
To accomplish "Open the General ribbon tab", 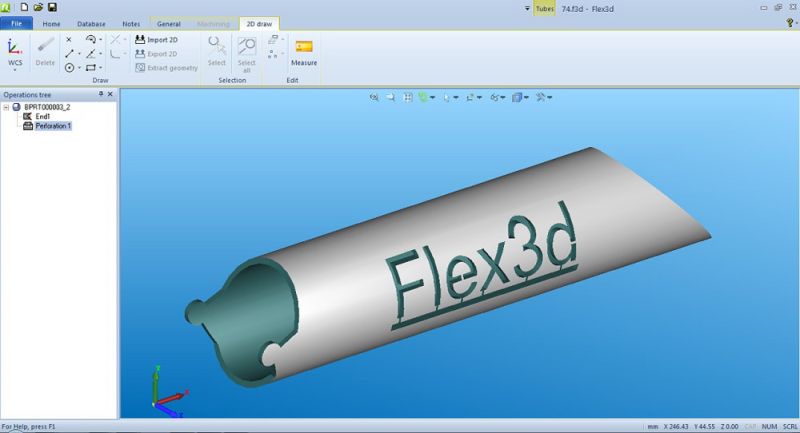I will (x=168, y=23).
